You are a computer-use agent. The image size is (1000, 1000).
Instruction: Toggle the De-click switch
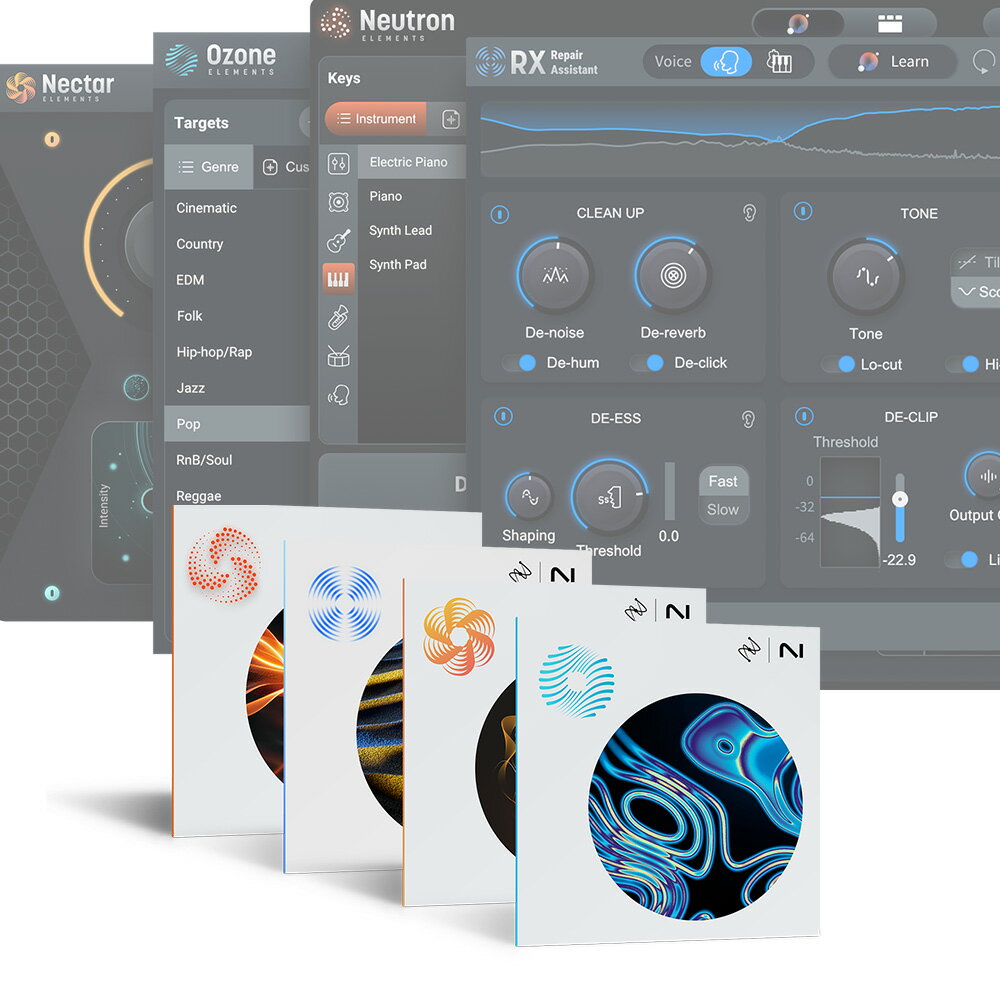(647, 363)
